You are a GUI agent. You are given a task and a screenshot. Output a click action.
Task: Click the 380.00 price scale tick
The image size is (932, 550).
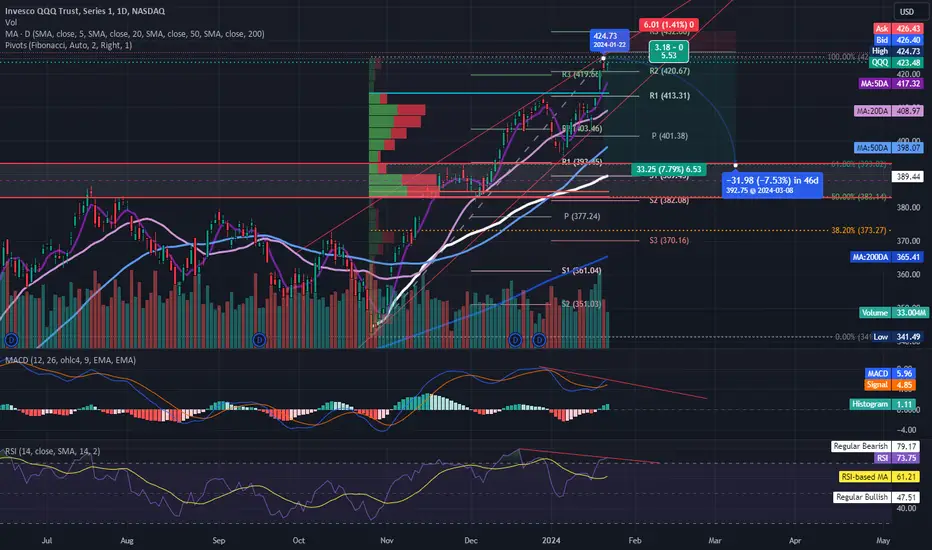click(x=908, y=208)
